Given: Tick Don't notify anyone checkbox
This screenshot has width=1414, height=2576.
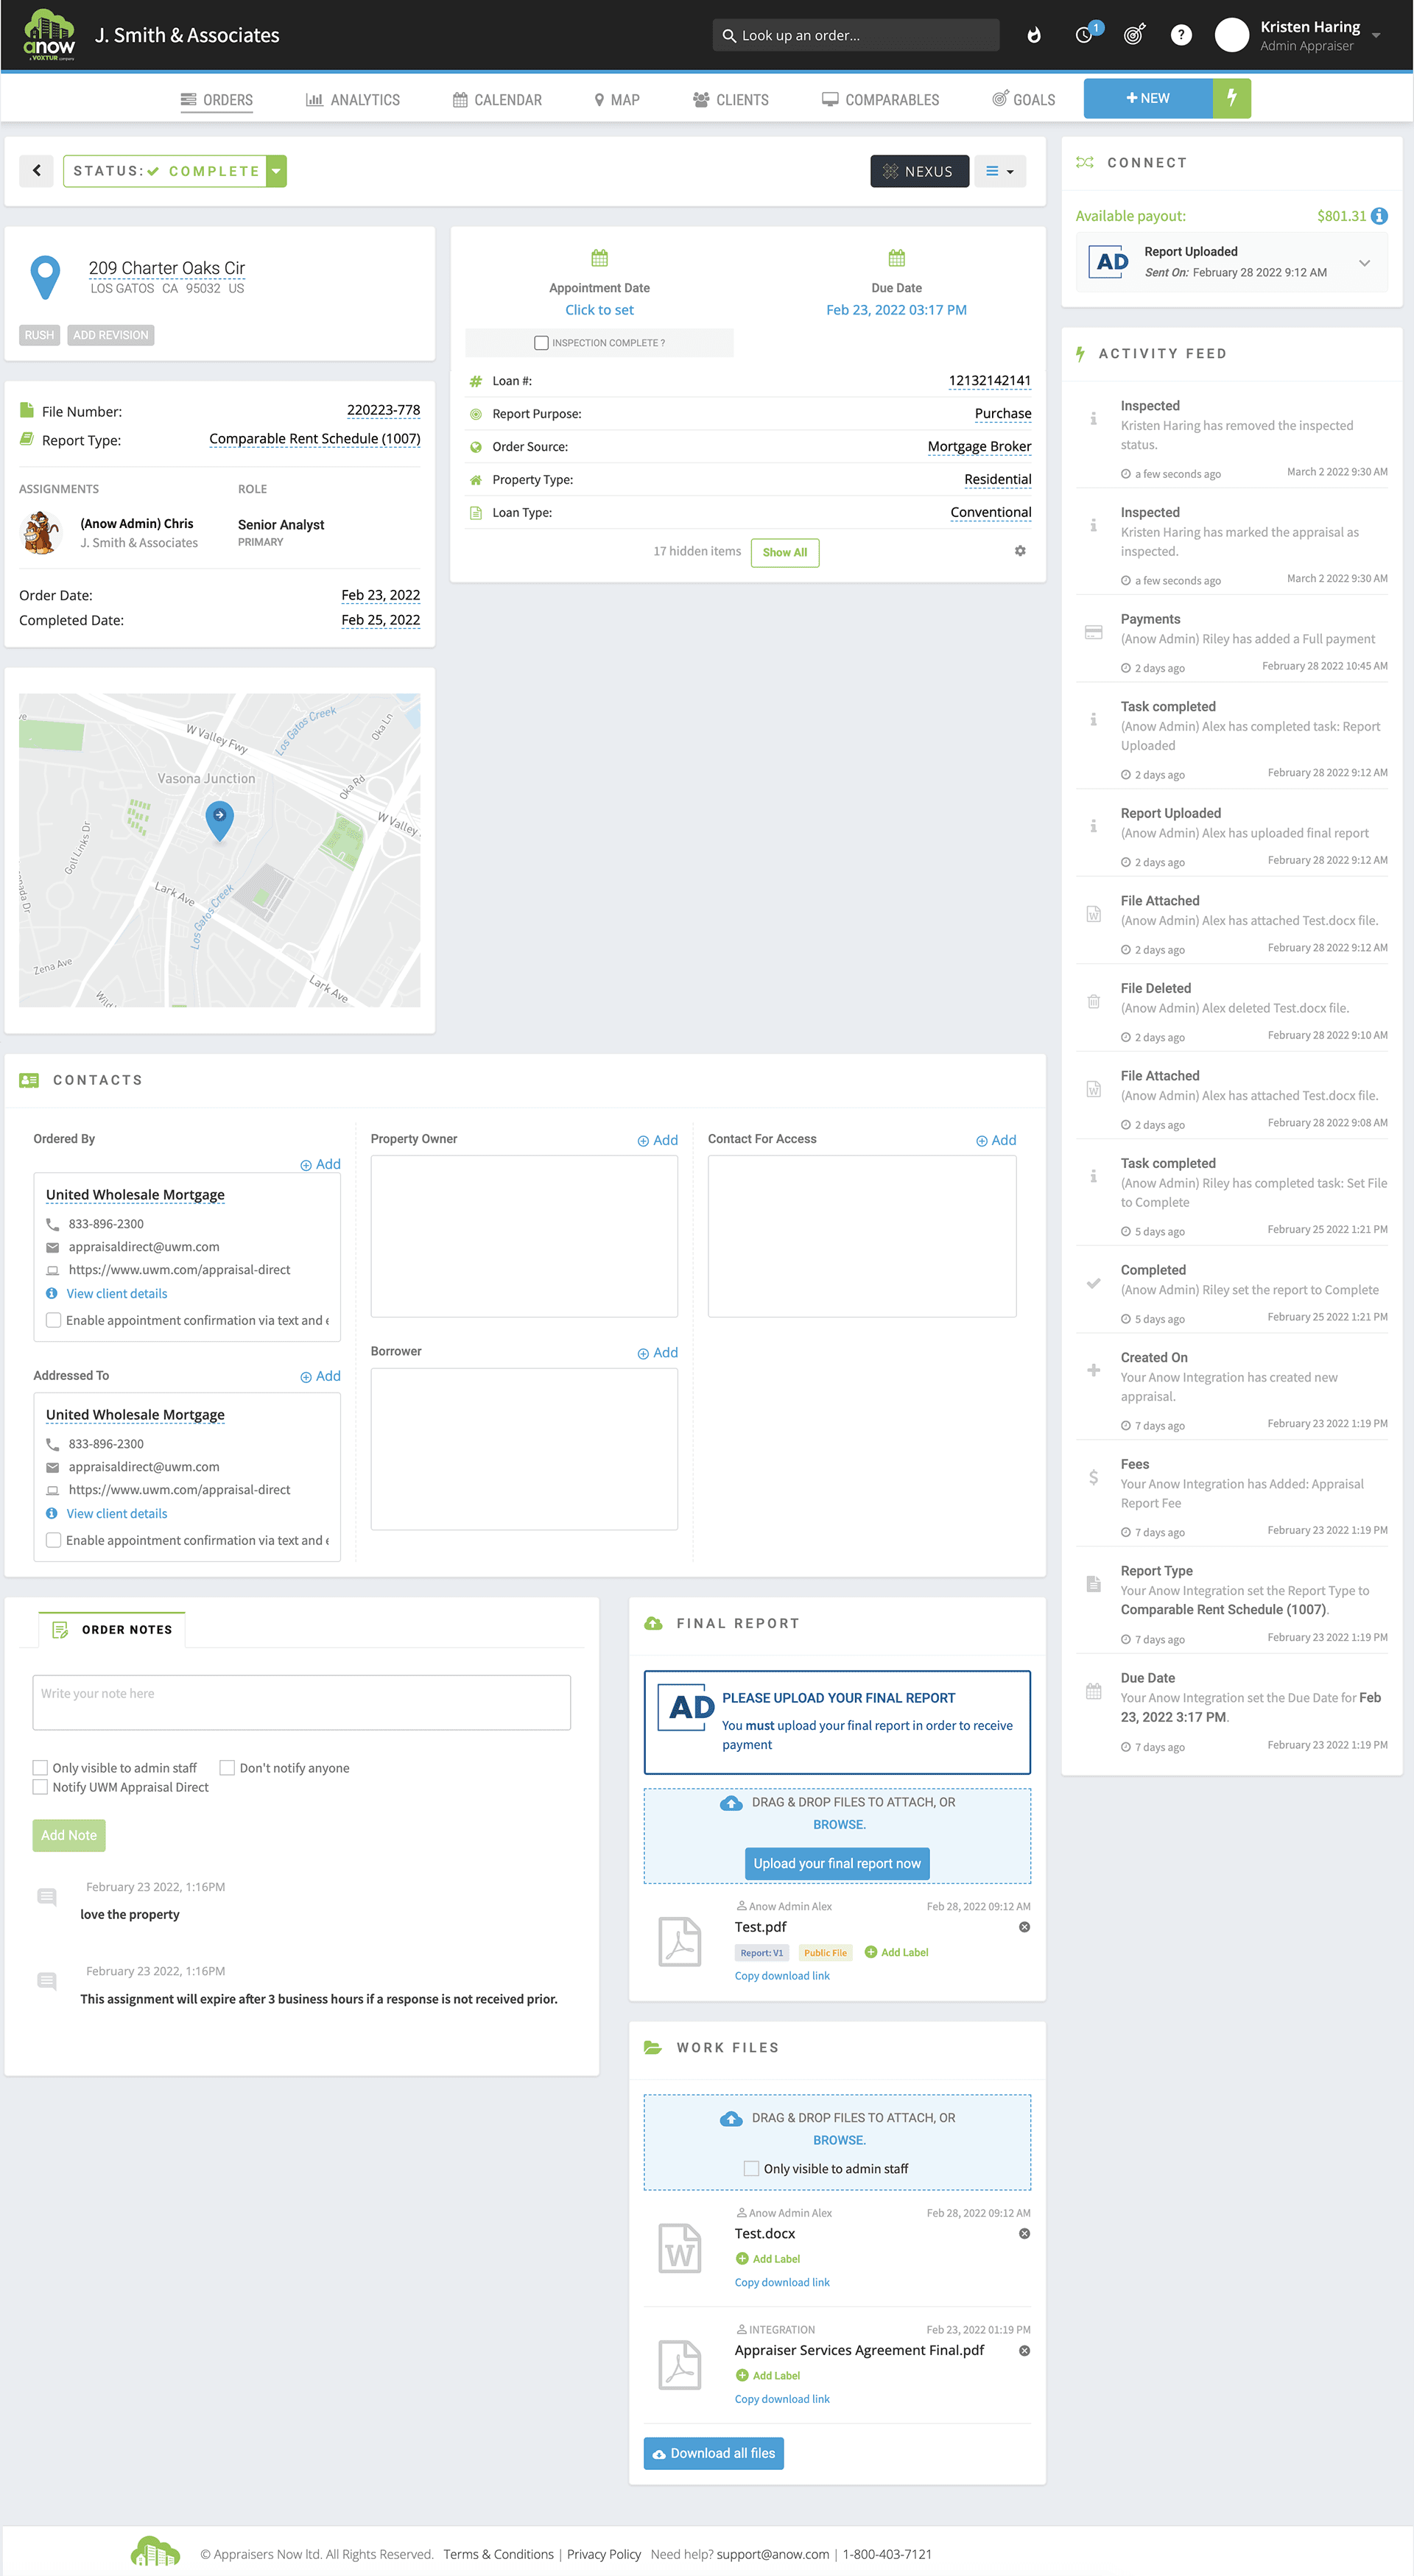Looking at the screenshot, I should 227,1767.
